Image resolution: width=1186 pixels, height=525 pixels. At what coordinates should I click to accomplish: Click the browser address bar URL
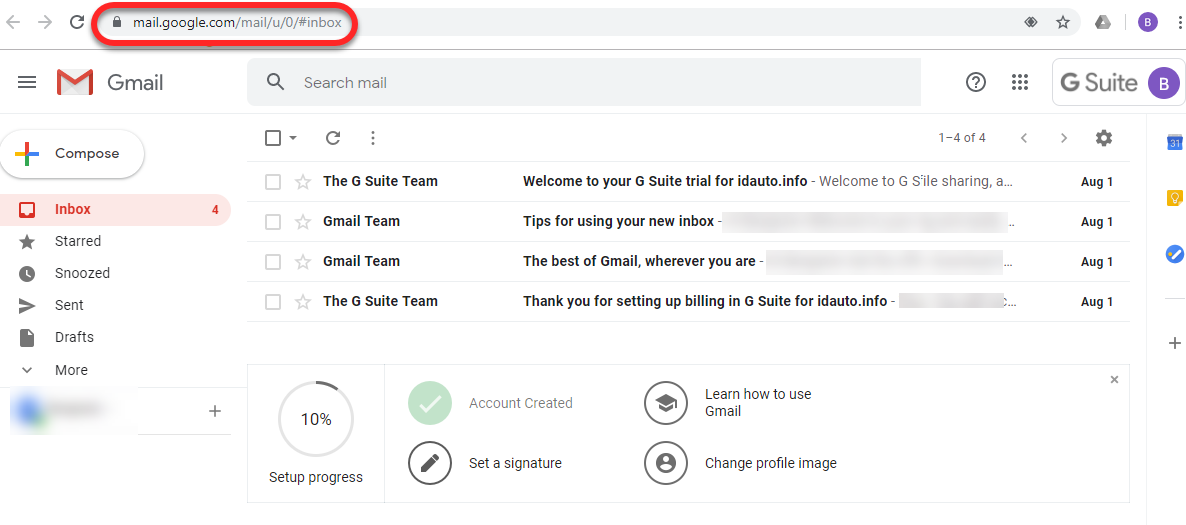coord(237,23)
